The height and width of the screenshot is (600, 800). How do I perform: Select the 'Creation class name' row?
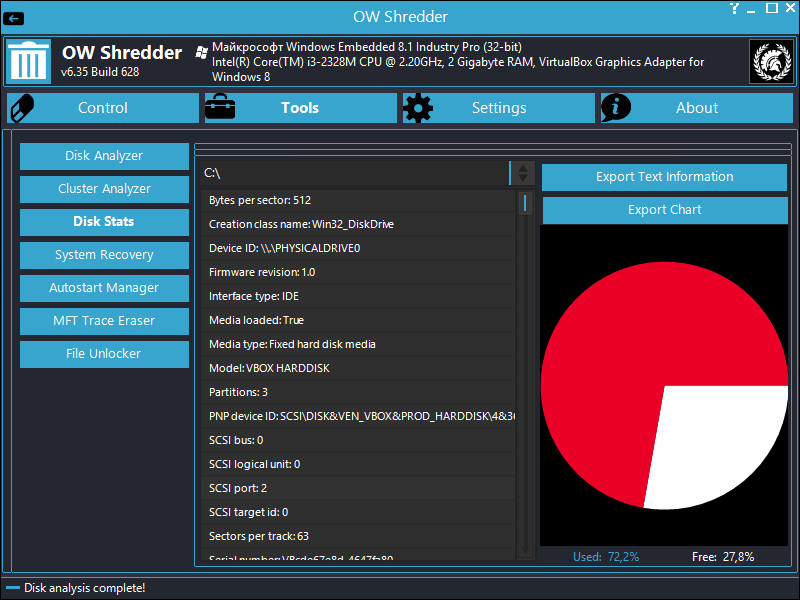(x=358, y=224)
